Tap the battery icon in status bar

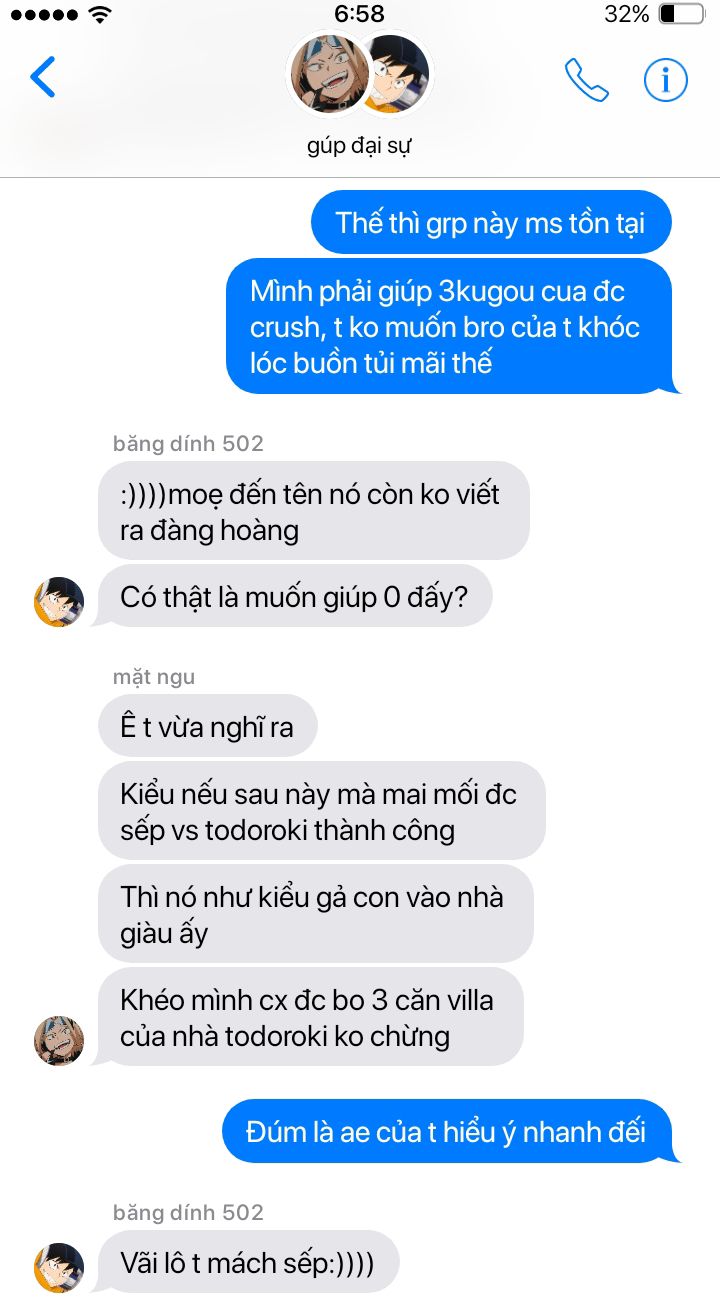[x=680, y=14]
